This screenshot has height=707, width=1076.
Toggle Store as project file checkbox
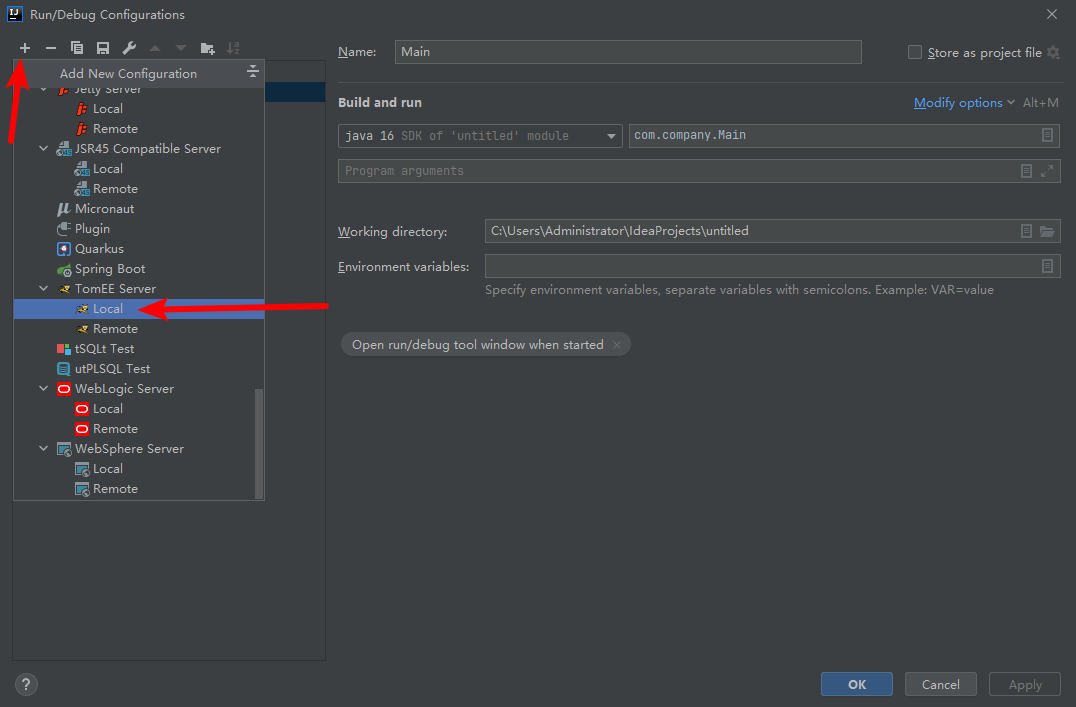pyautogui.click(x=915, y=52)
